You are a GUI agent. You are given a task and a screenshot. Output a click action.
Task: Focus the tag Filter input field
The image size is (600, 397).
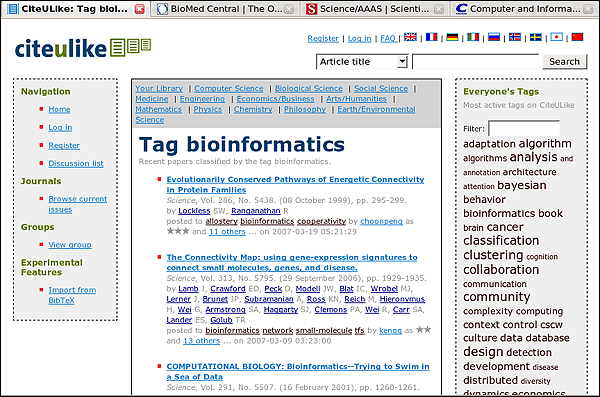click(524, 128)
